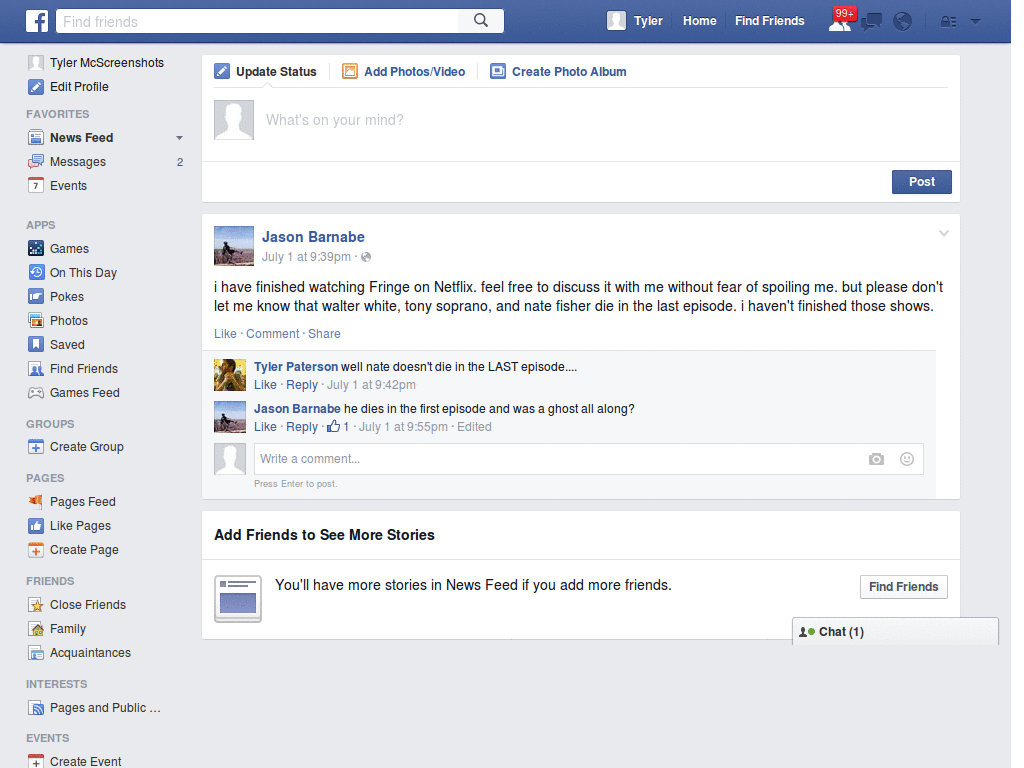Click the Games app icon

36,249
